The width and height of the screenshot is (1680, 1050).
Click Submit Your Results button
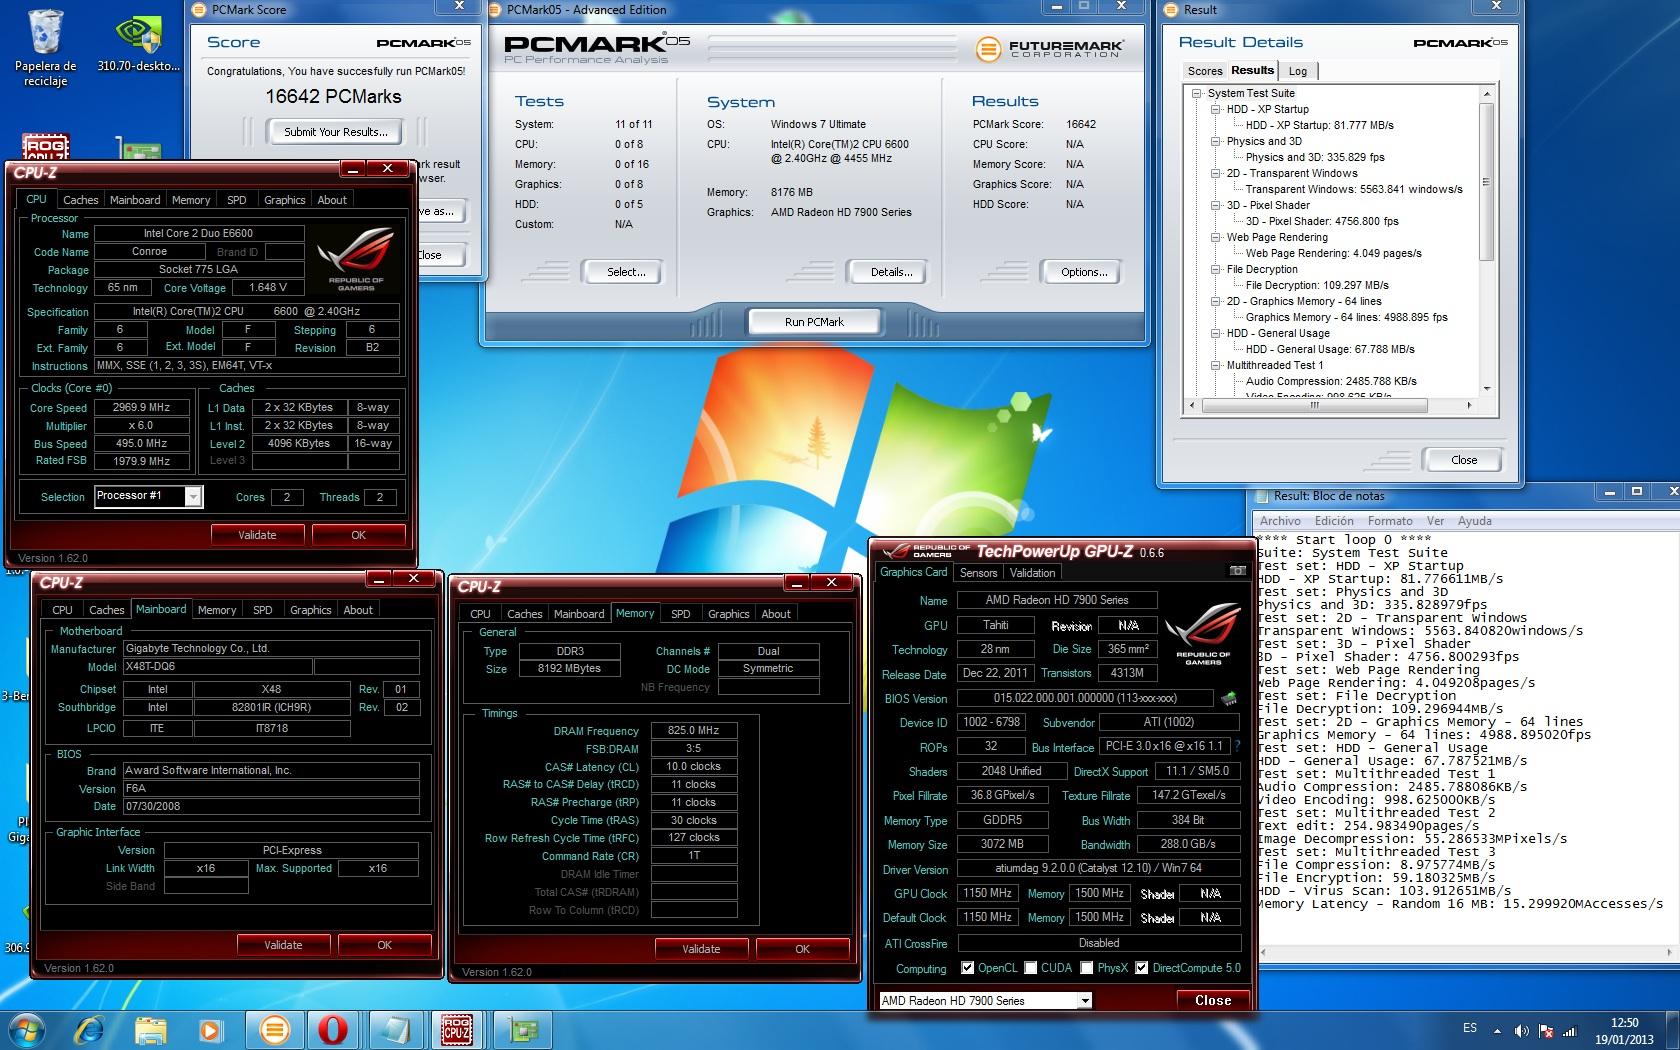[x=335, y=131]
